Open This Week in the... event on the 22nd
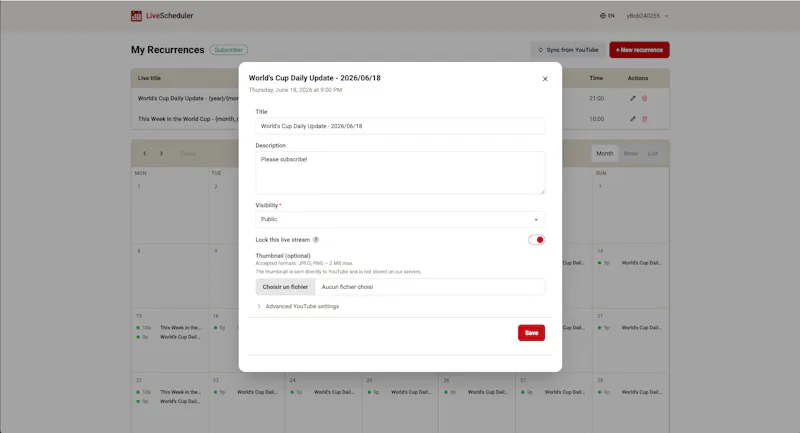 169,392
